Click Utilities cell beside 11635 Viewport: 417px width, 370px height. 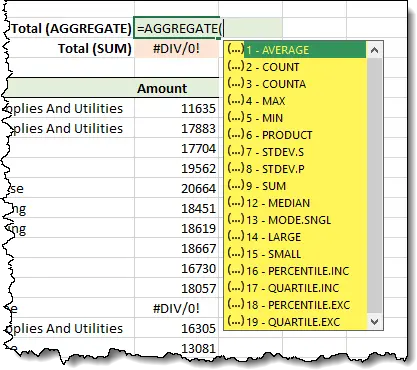(x=71, y=108)
